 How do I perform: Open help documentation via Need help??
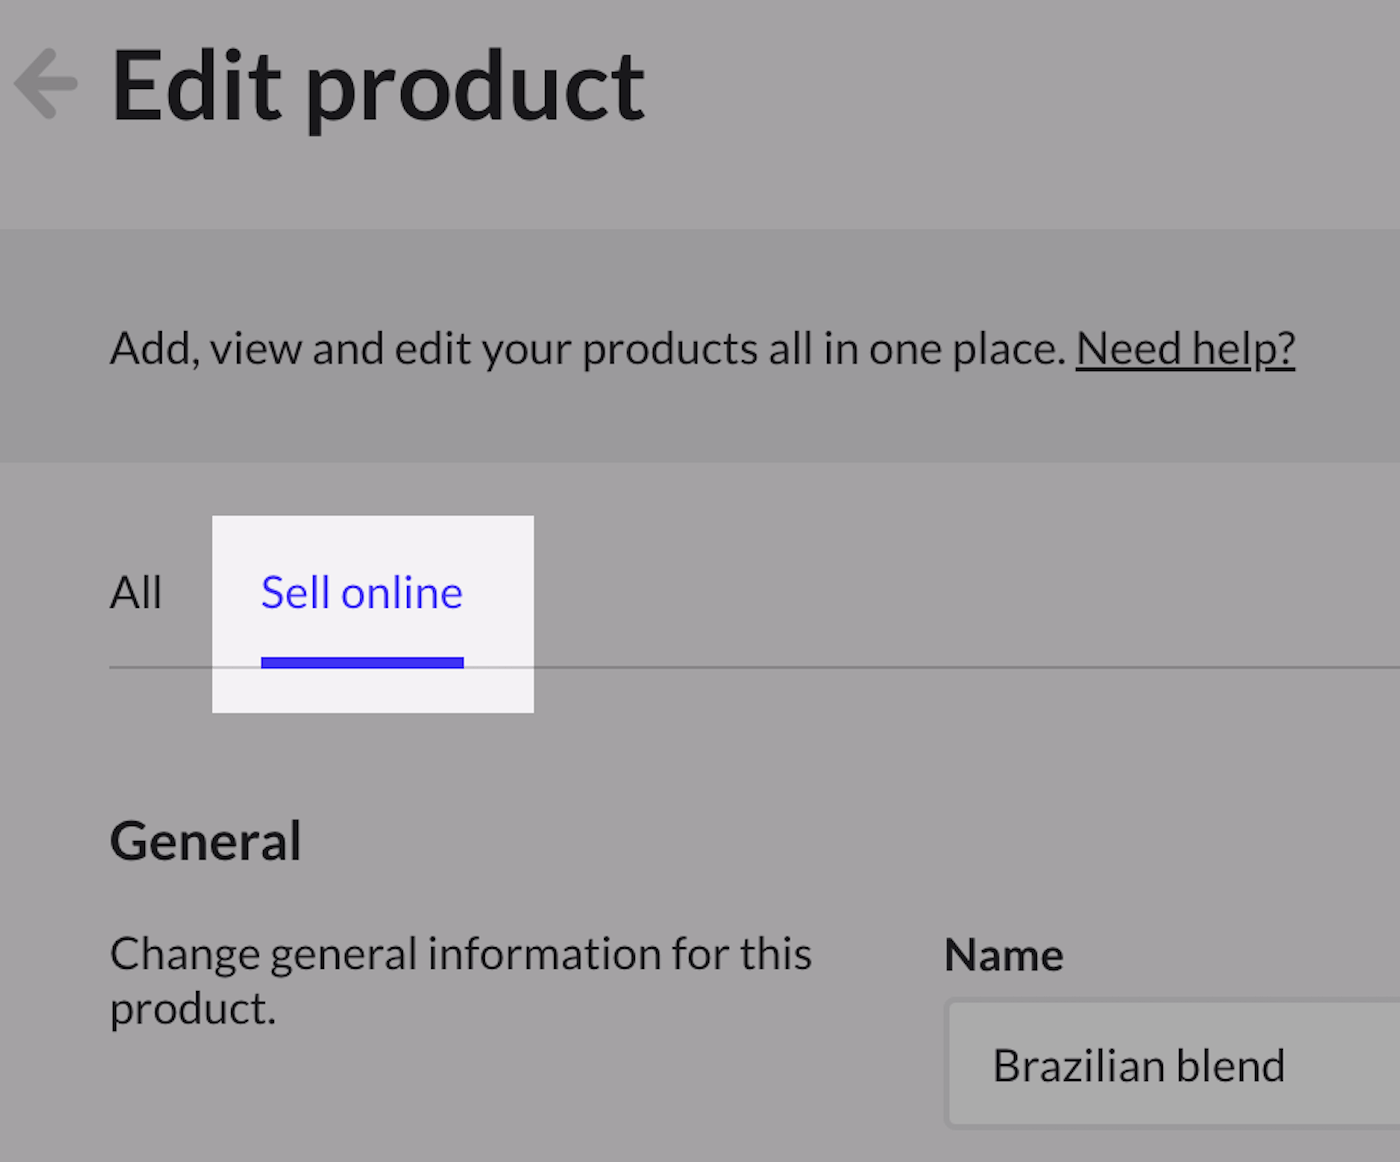click(1184, 348)
